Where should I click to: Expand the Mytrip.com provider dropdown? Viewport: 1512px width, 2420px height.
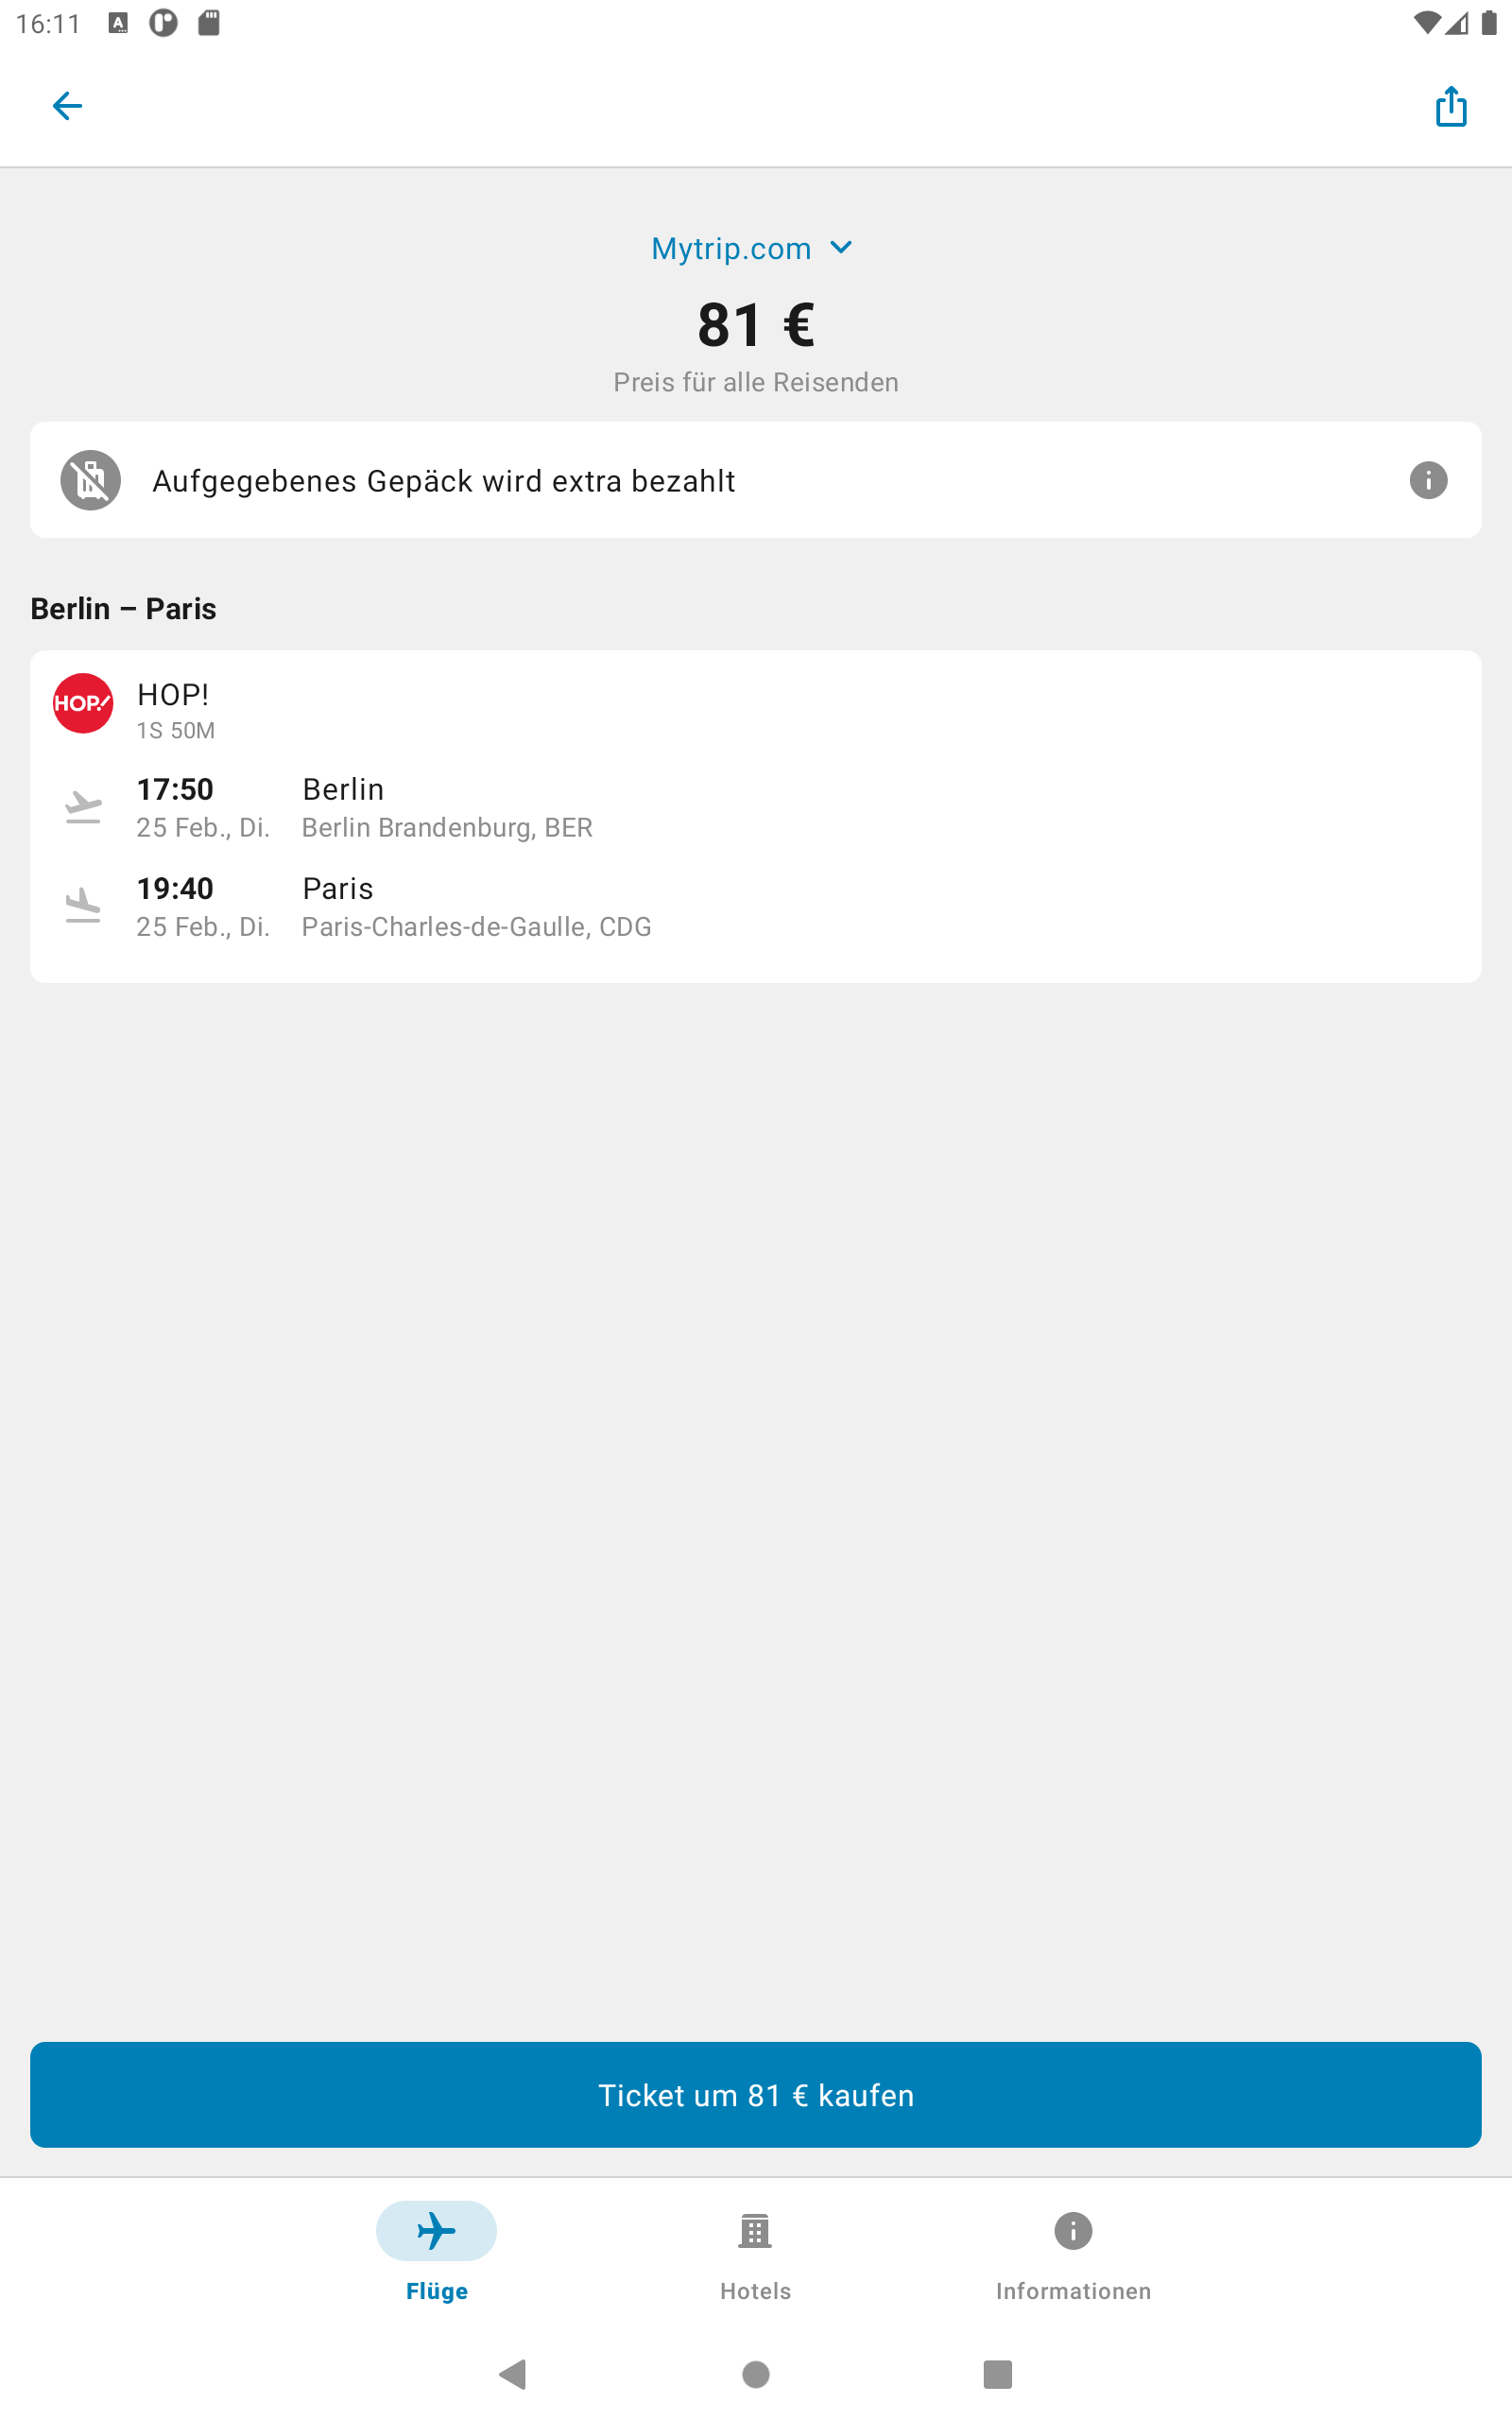click(x=752, y=248)
